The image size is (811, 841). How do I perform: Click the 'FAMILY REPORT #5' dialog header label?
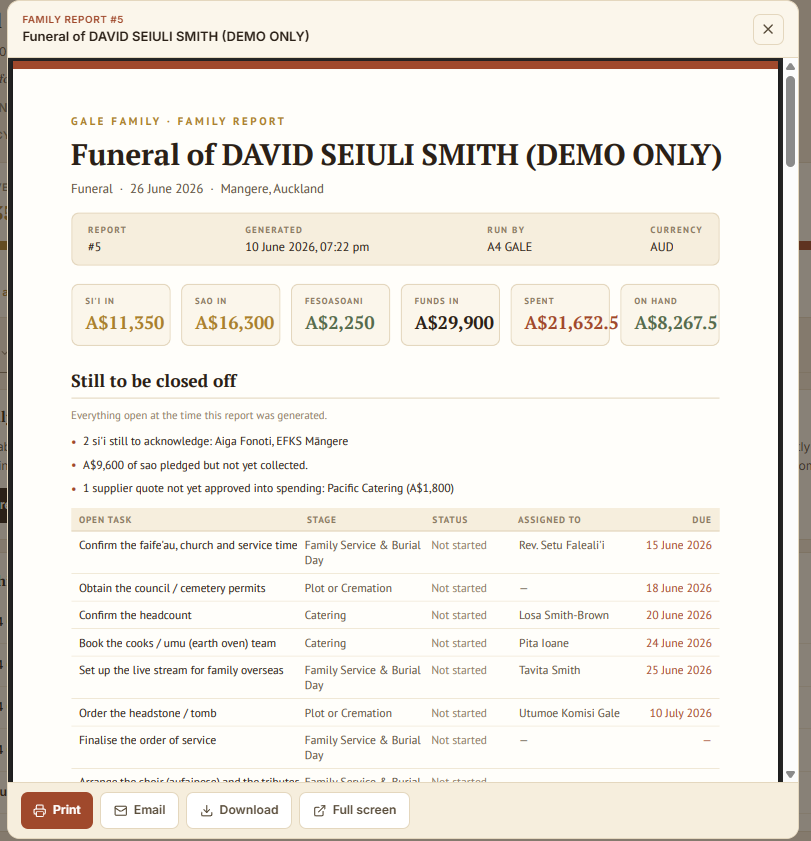coord(73,20)
